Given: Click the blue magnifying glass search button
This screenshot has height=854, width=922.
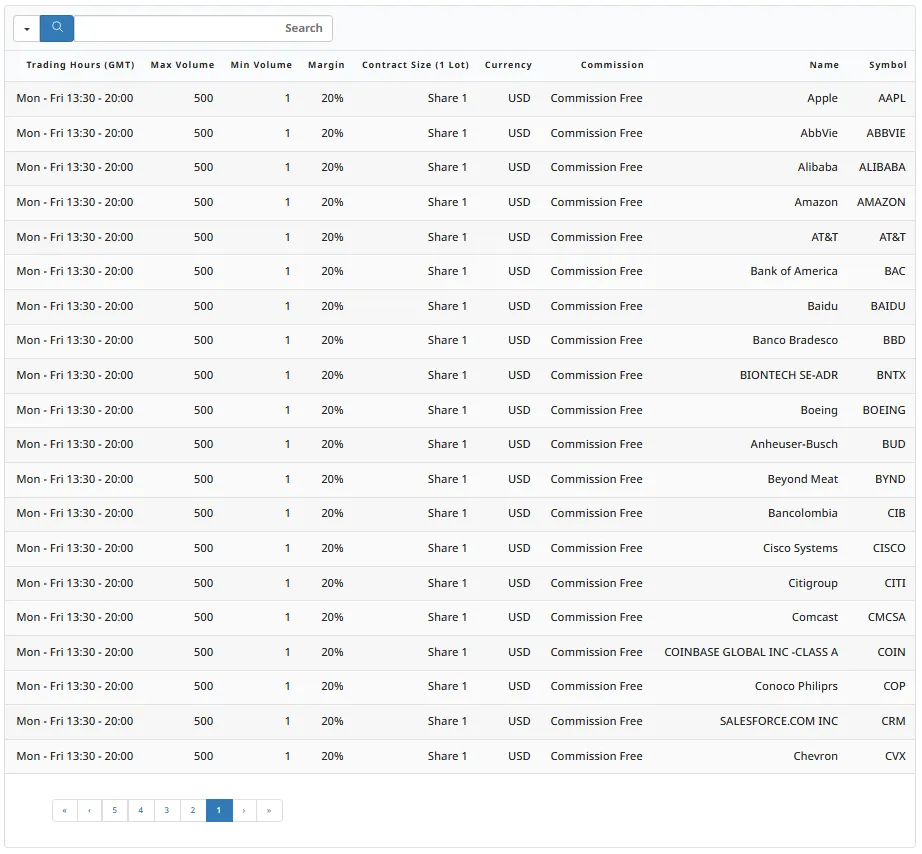Looking at the screenshot, I should coord(57,28).
